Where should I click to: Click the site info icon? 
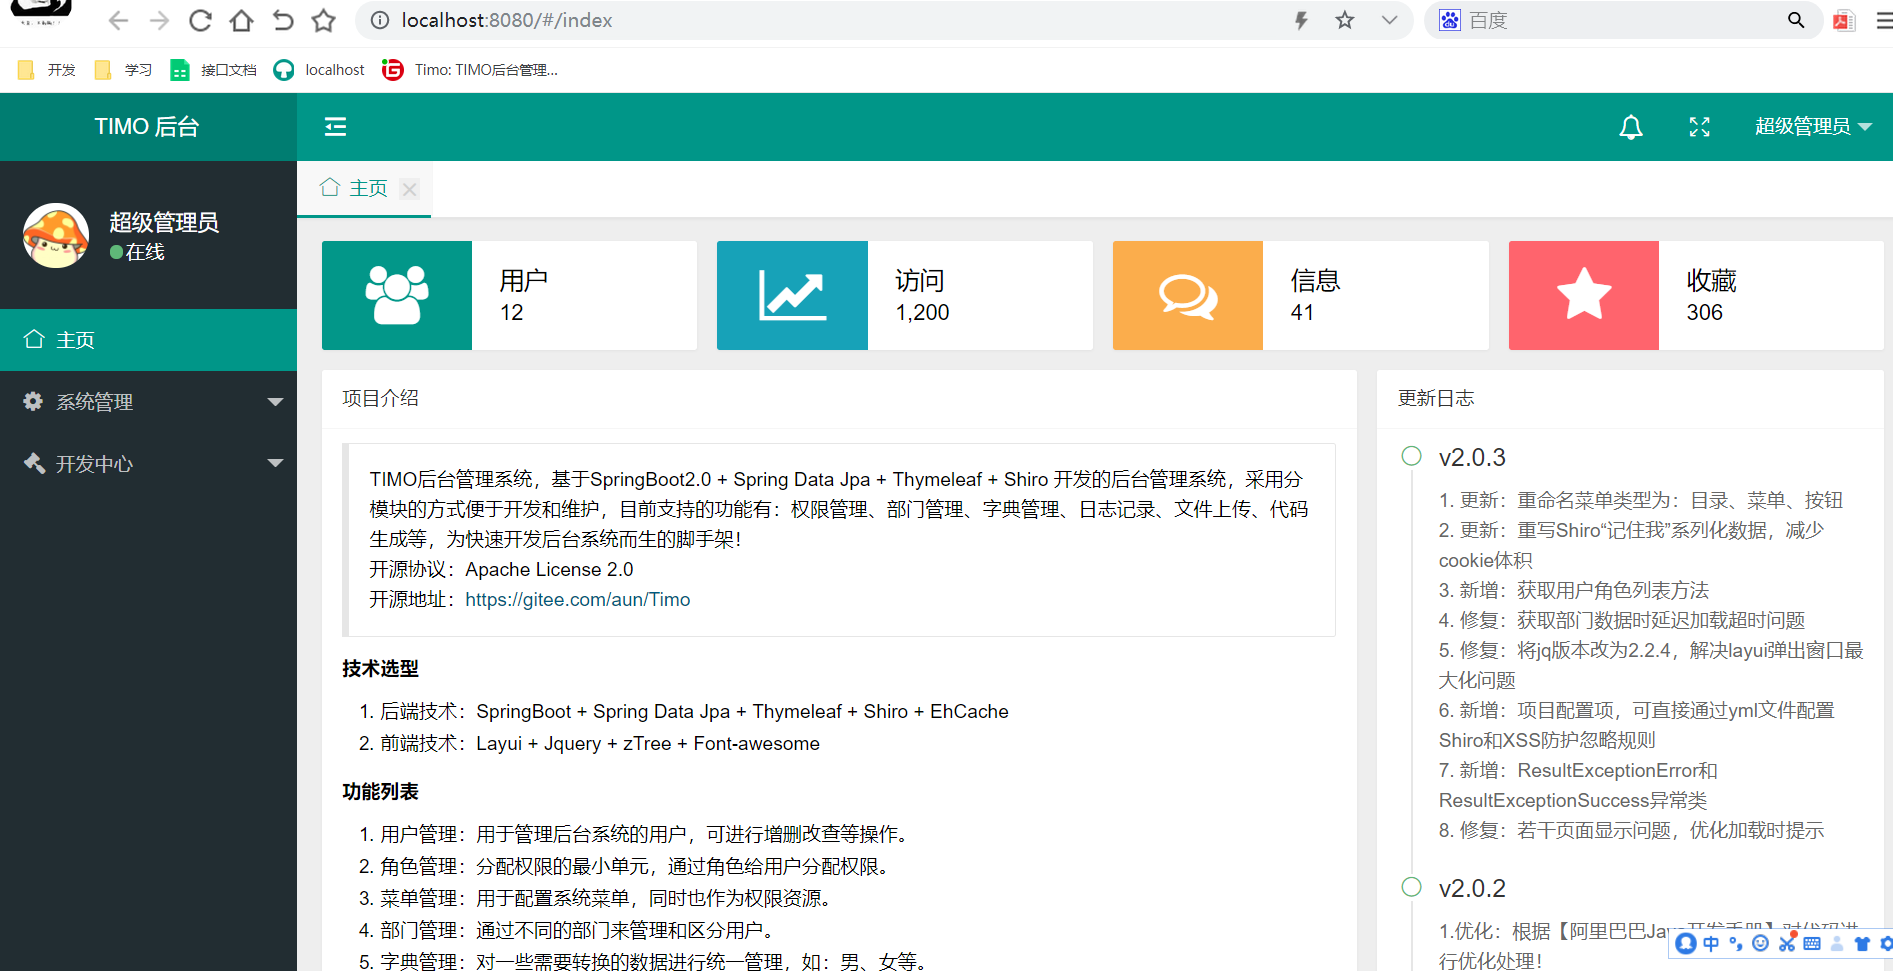[x=380, y=20]
